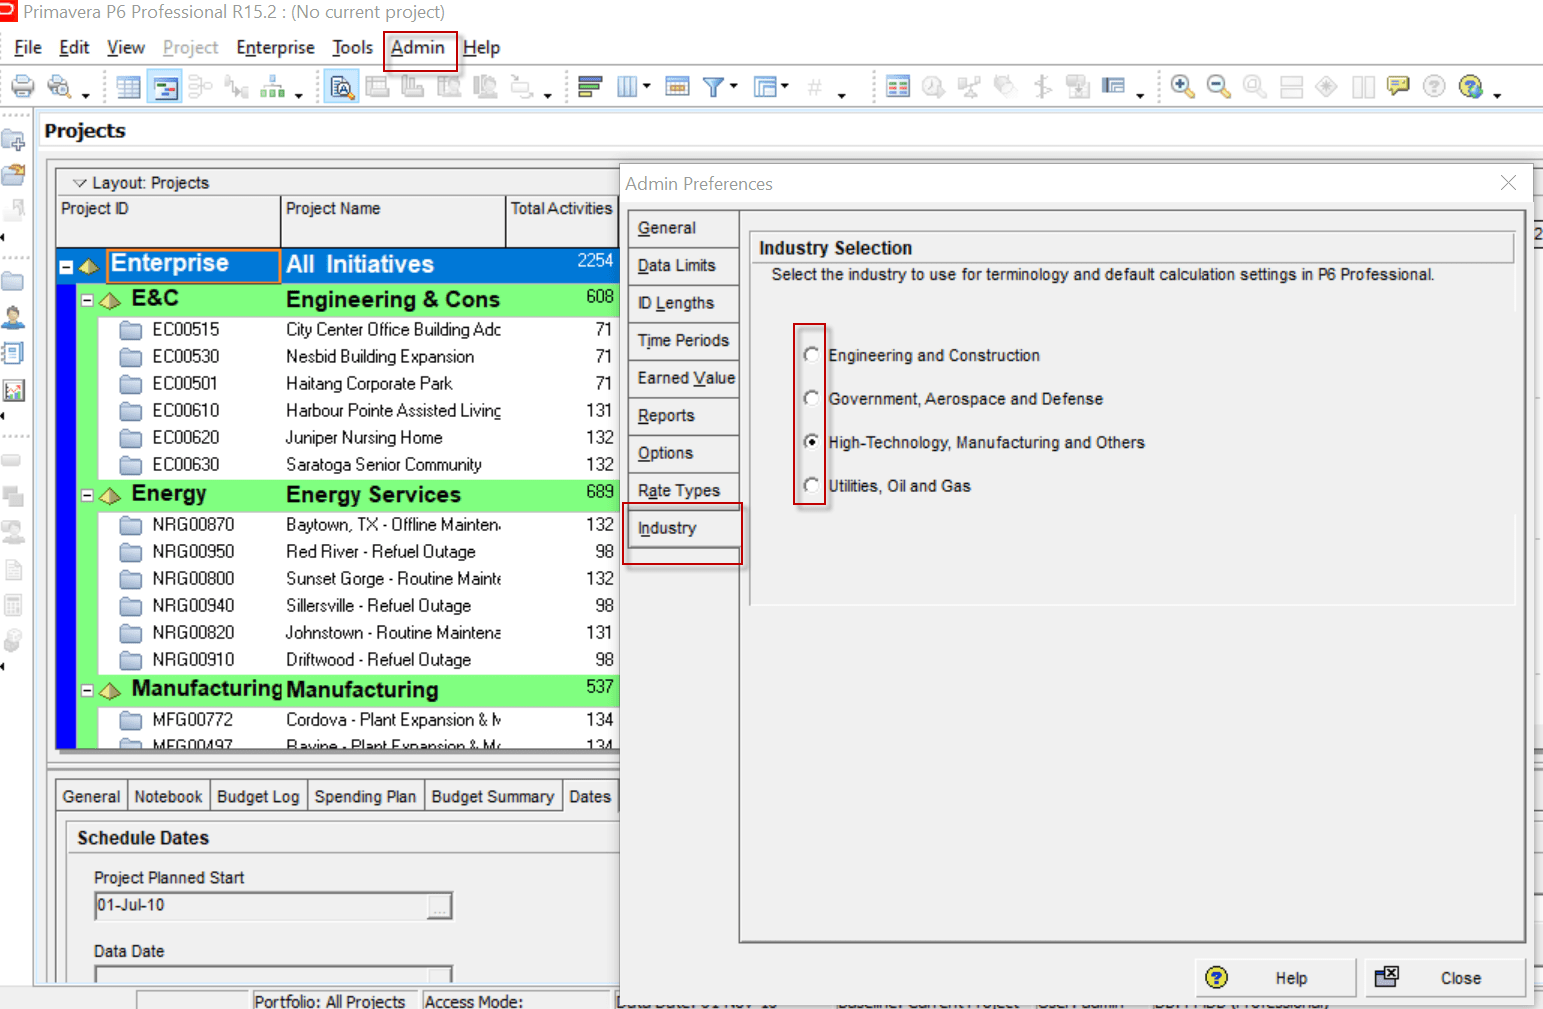Image resolution: width=1543 pixels, height=1009 pixels.
Task: Open the Group and Sort dropdown arrow
Action: 785,87
